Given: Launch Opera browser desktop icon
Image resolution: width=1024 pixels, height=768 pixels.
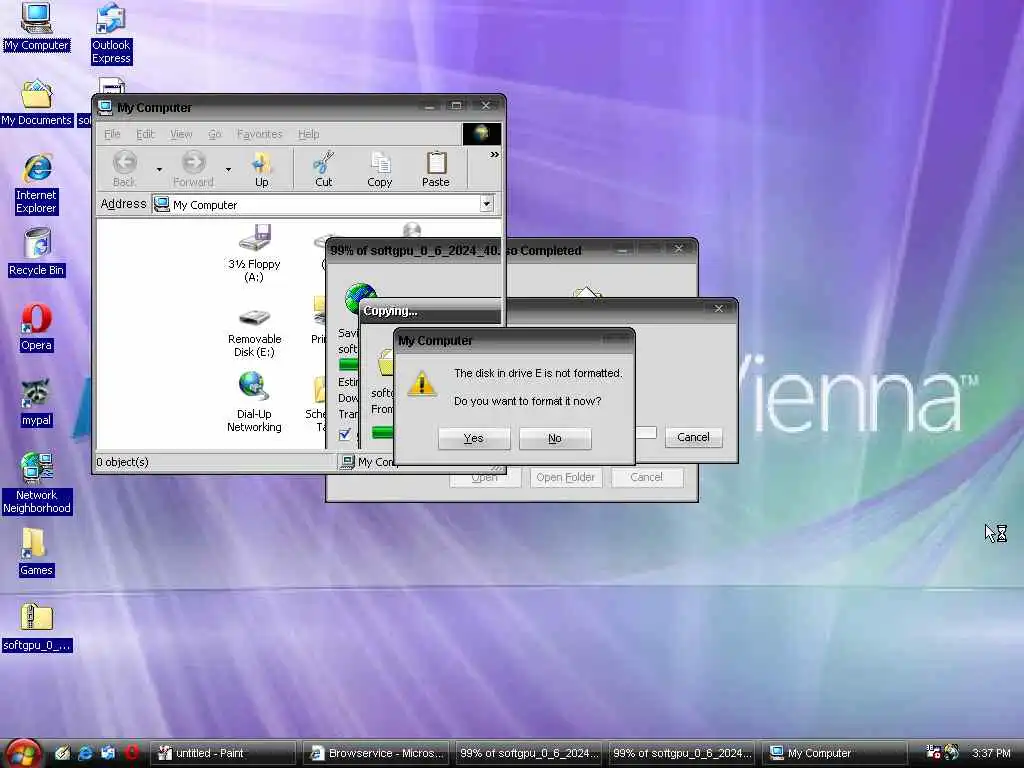Looking at the screenshot, I should [36, 328].
